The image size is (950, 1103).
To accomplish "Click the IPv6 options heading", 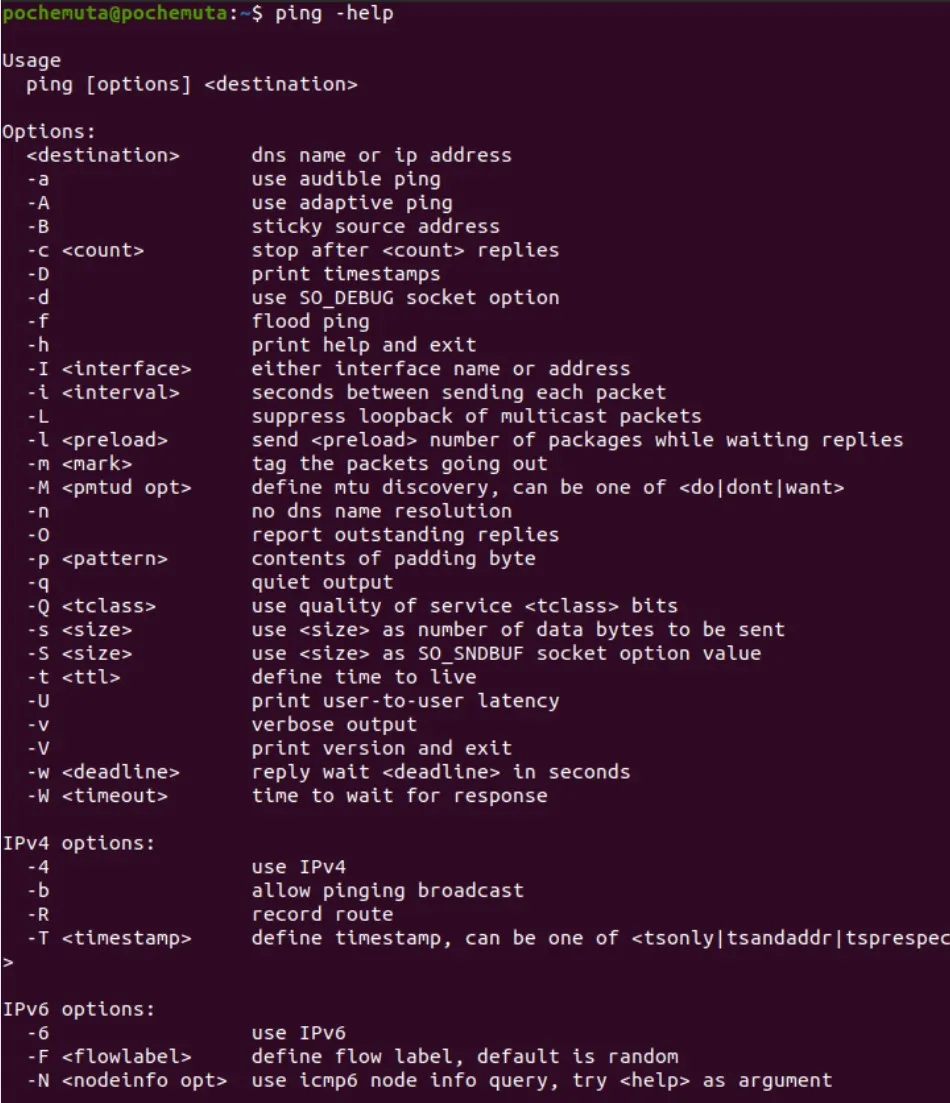I will coord(78,1009).
